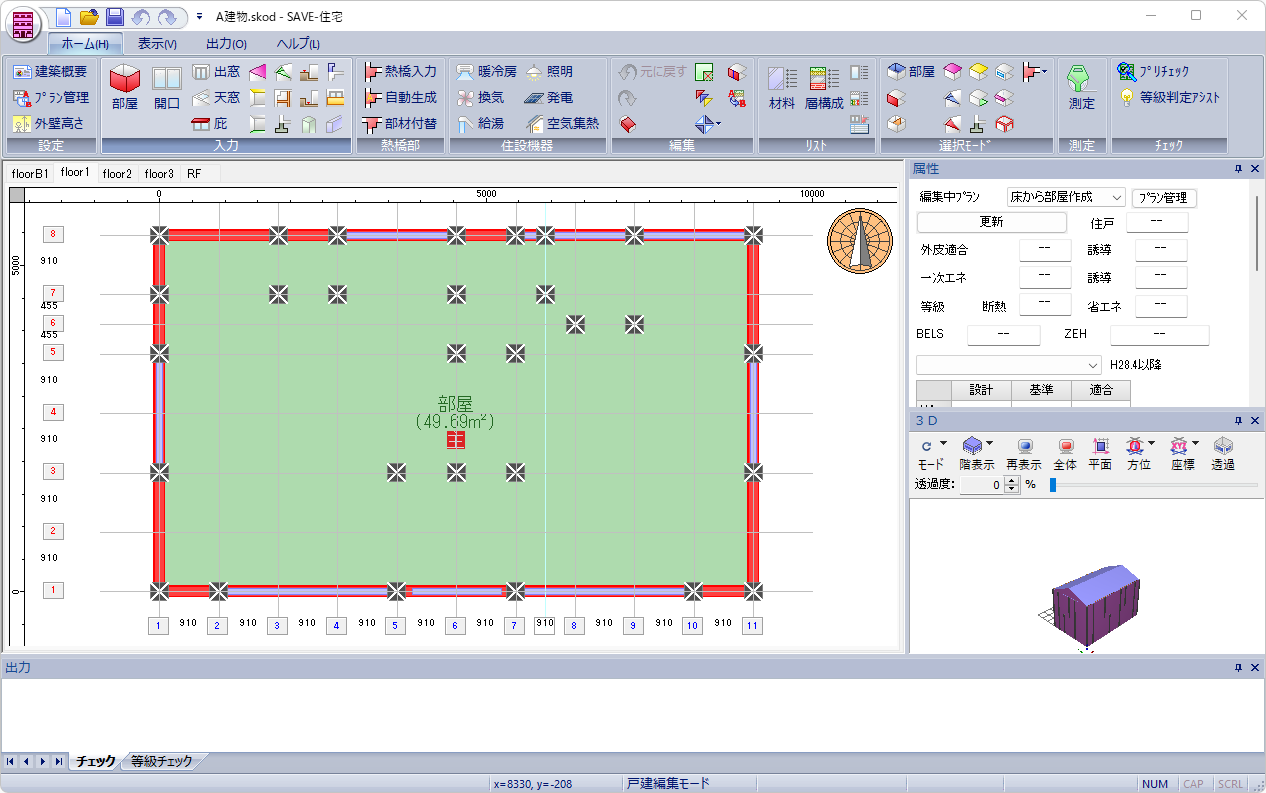
Task: Click the 更新 update button
Action: click(x=992, y=222)
